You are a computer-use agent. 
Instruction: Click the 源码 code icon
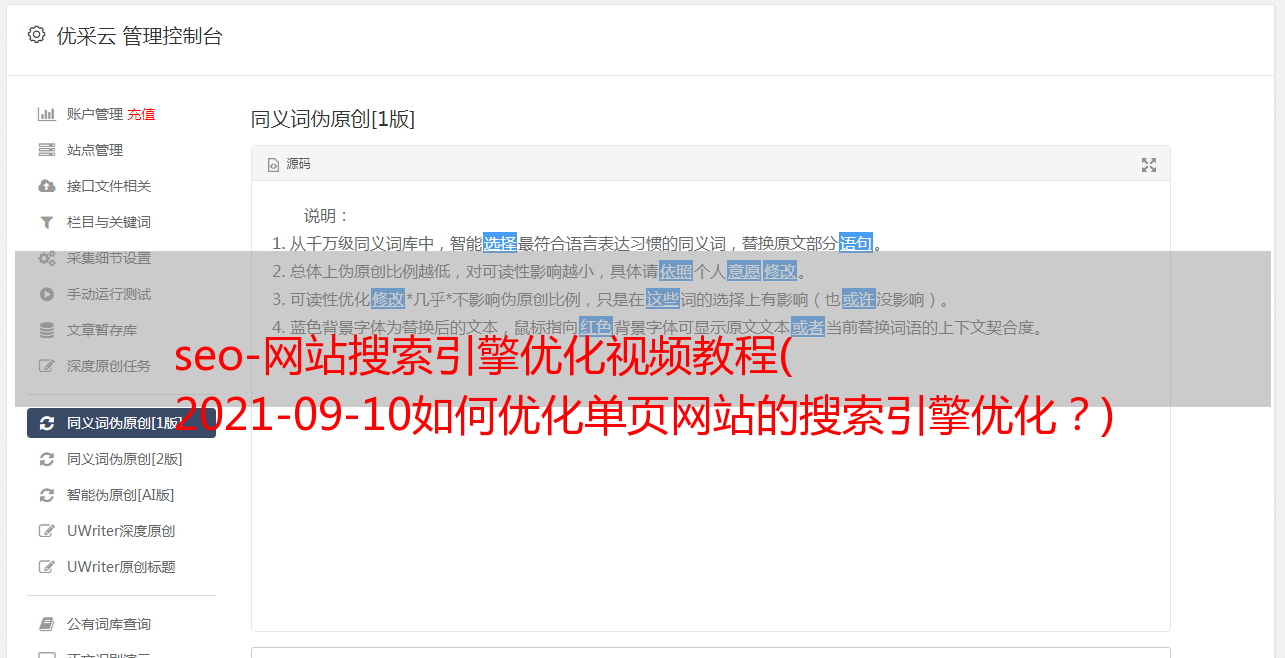click(273, 165)
